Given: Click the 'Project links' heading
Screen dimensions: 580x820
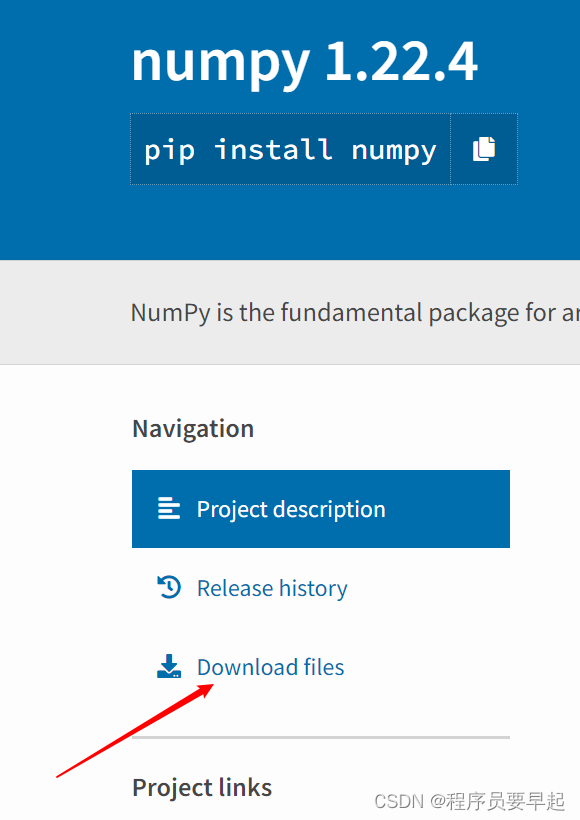Looking at the screenshot, I should pyautogui.click(x=202, y=788).
